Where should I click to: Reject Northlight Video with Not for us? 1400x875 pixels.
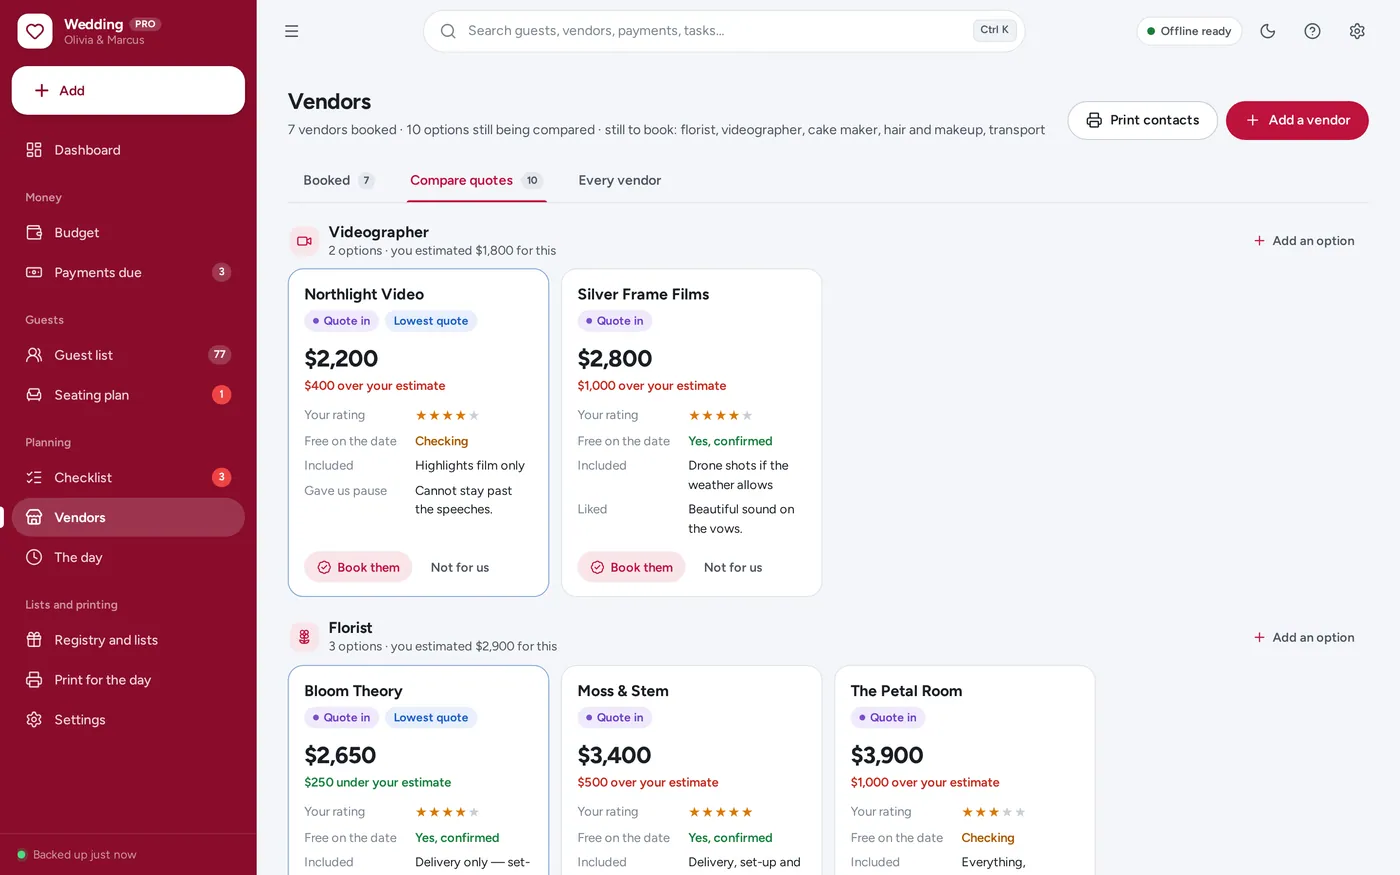coord(460,567)
